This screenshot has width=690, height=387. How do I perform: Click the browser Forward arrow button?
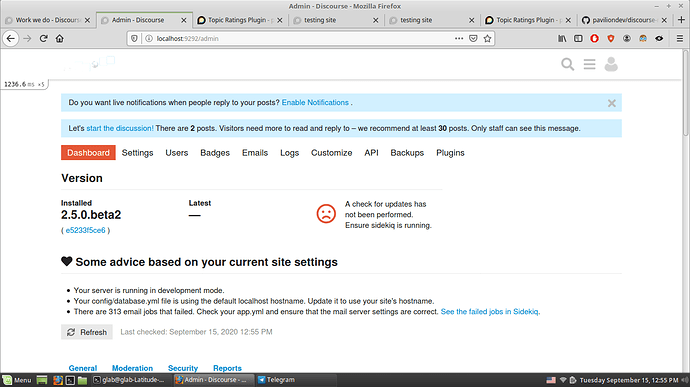27,39
